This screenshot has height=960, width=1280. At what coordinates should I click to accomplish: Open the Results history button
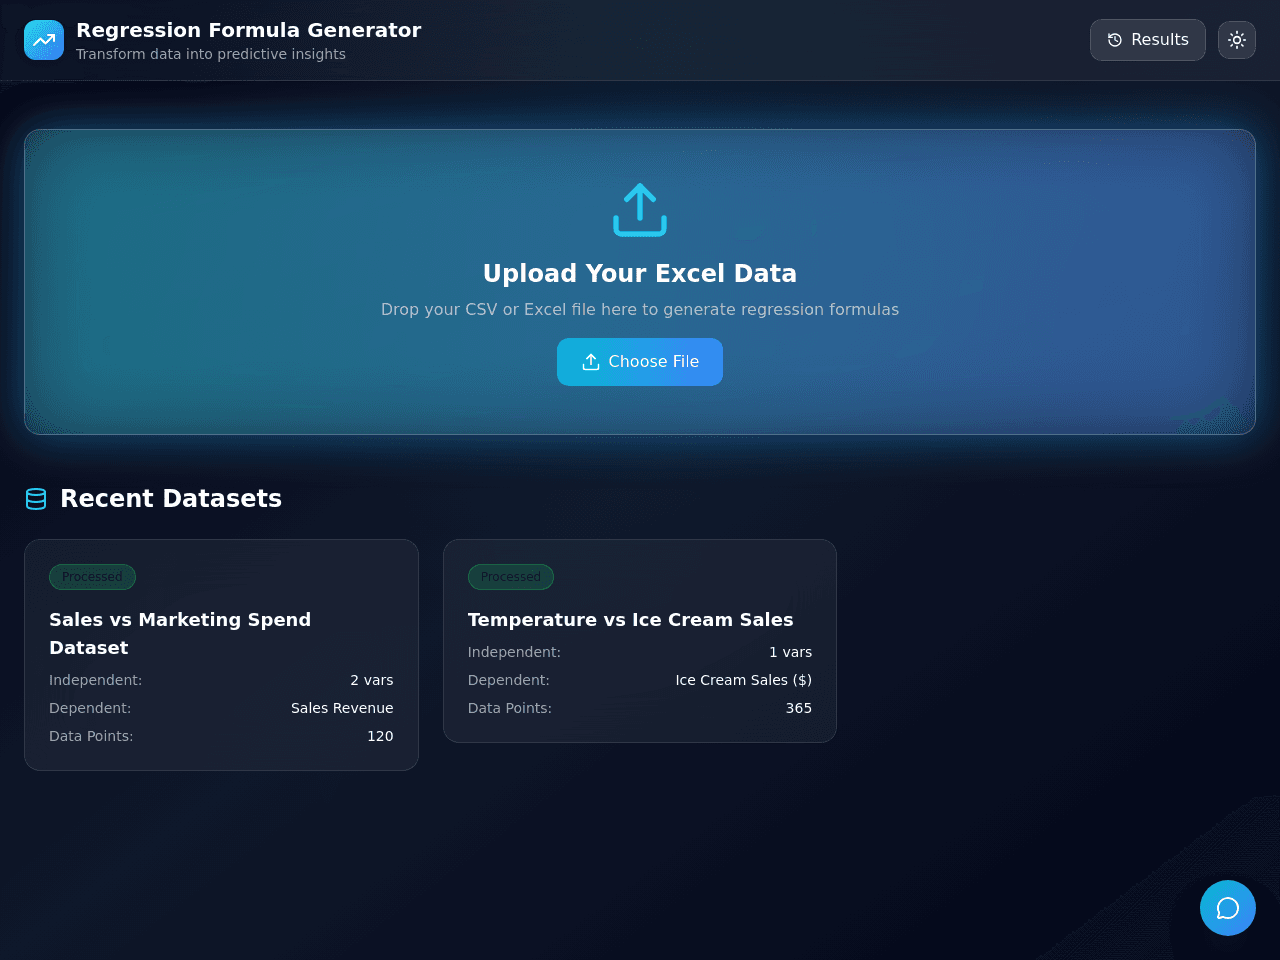[x=1148, y=40]
